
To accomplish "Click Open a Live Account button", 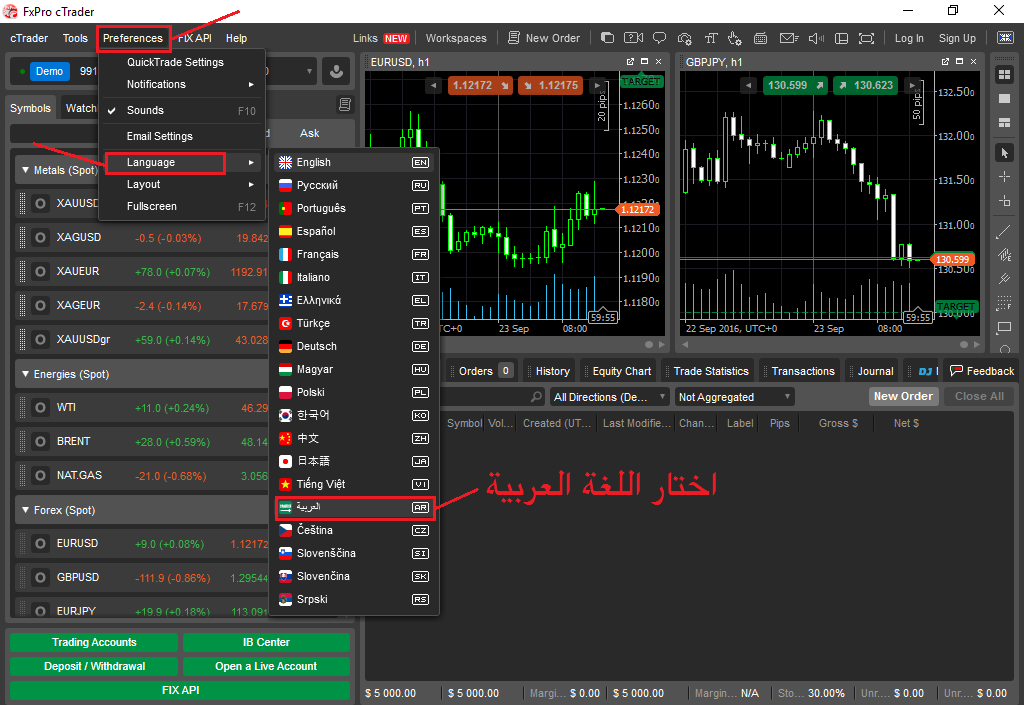I will click(x=266, y=666).
